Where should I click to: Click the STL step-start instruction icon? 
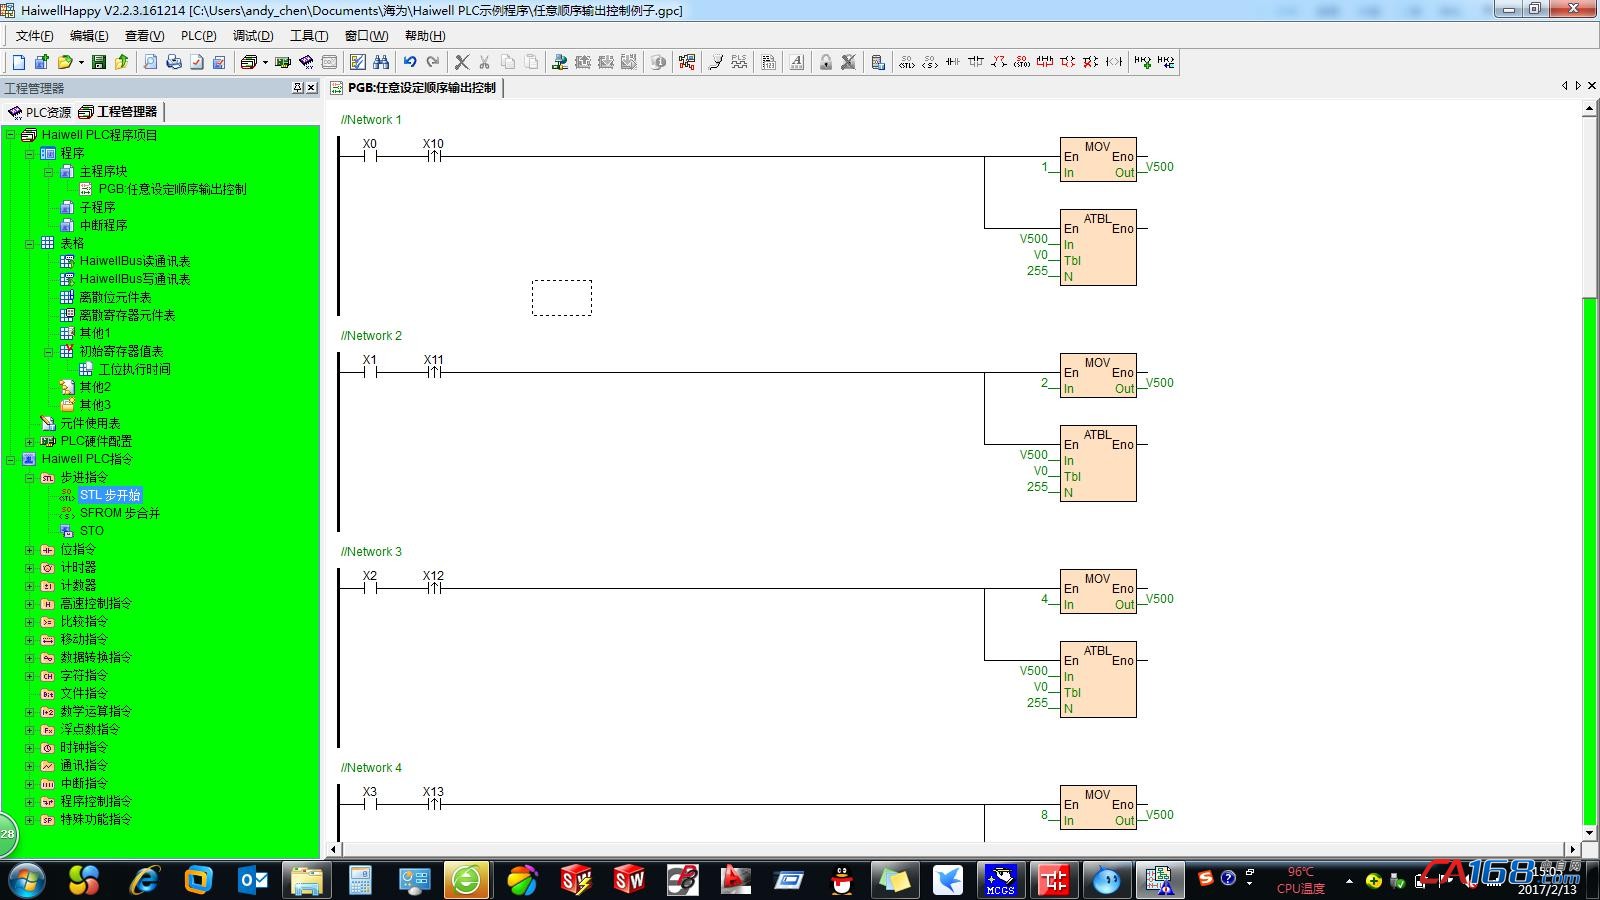[906, 62]
